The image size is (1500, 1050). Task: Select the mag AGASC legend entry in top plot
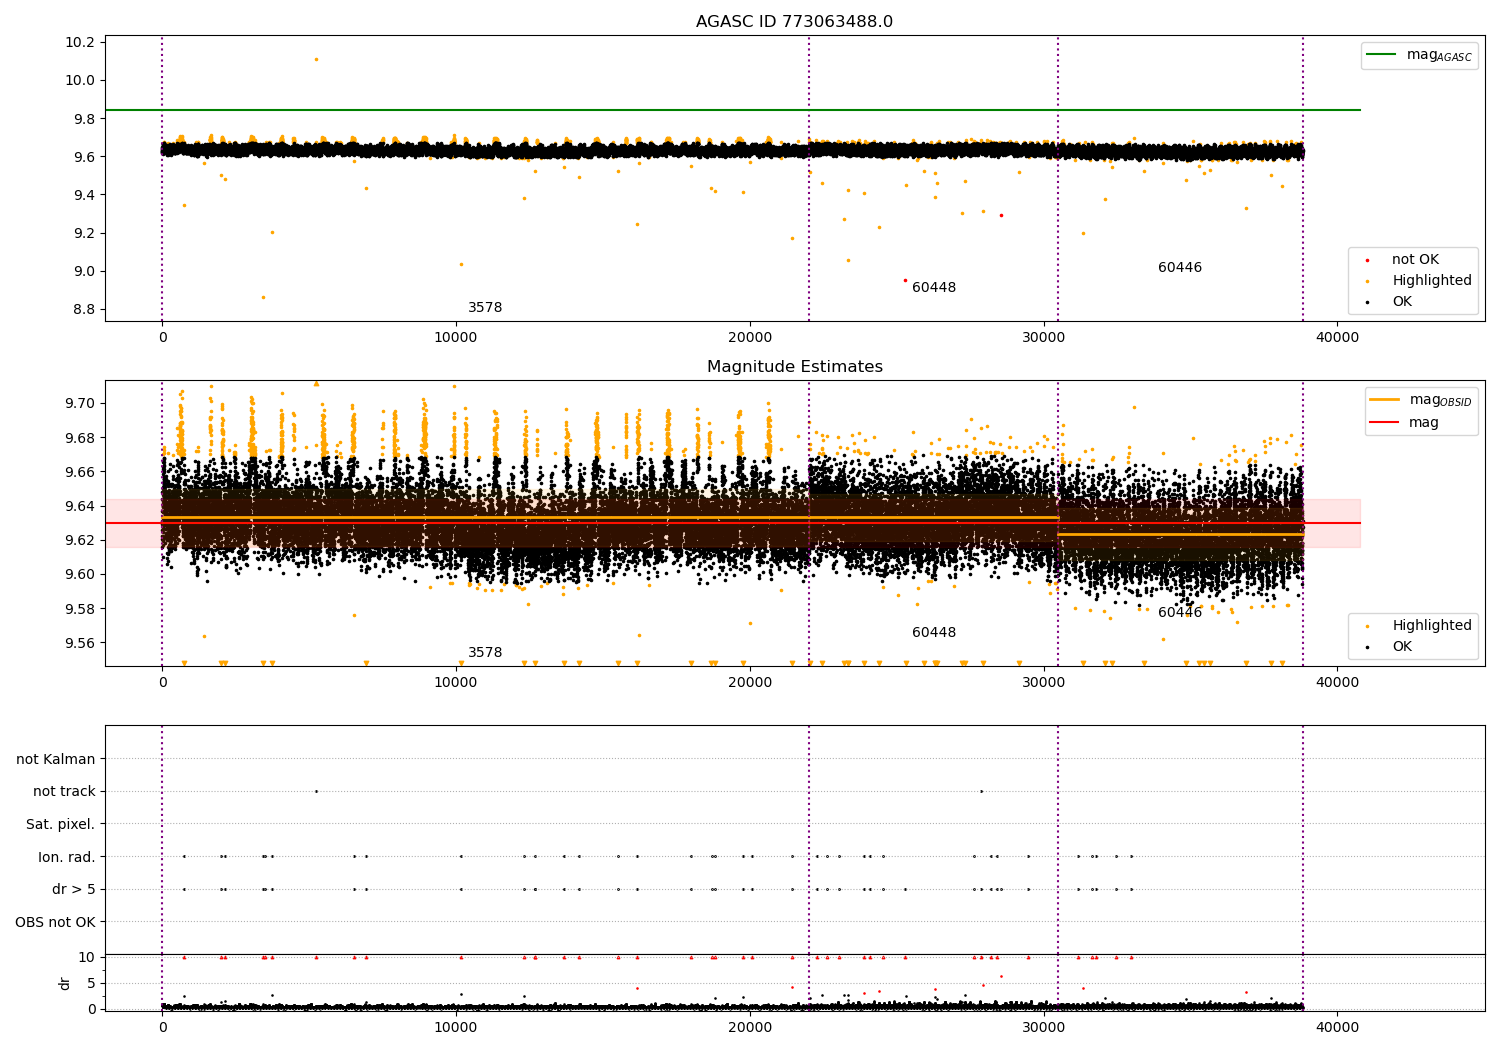point(1419,55)
